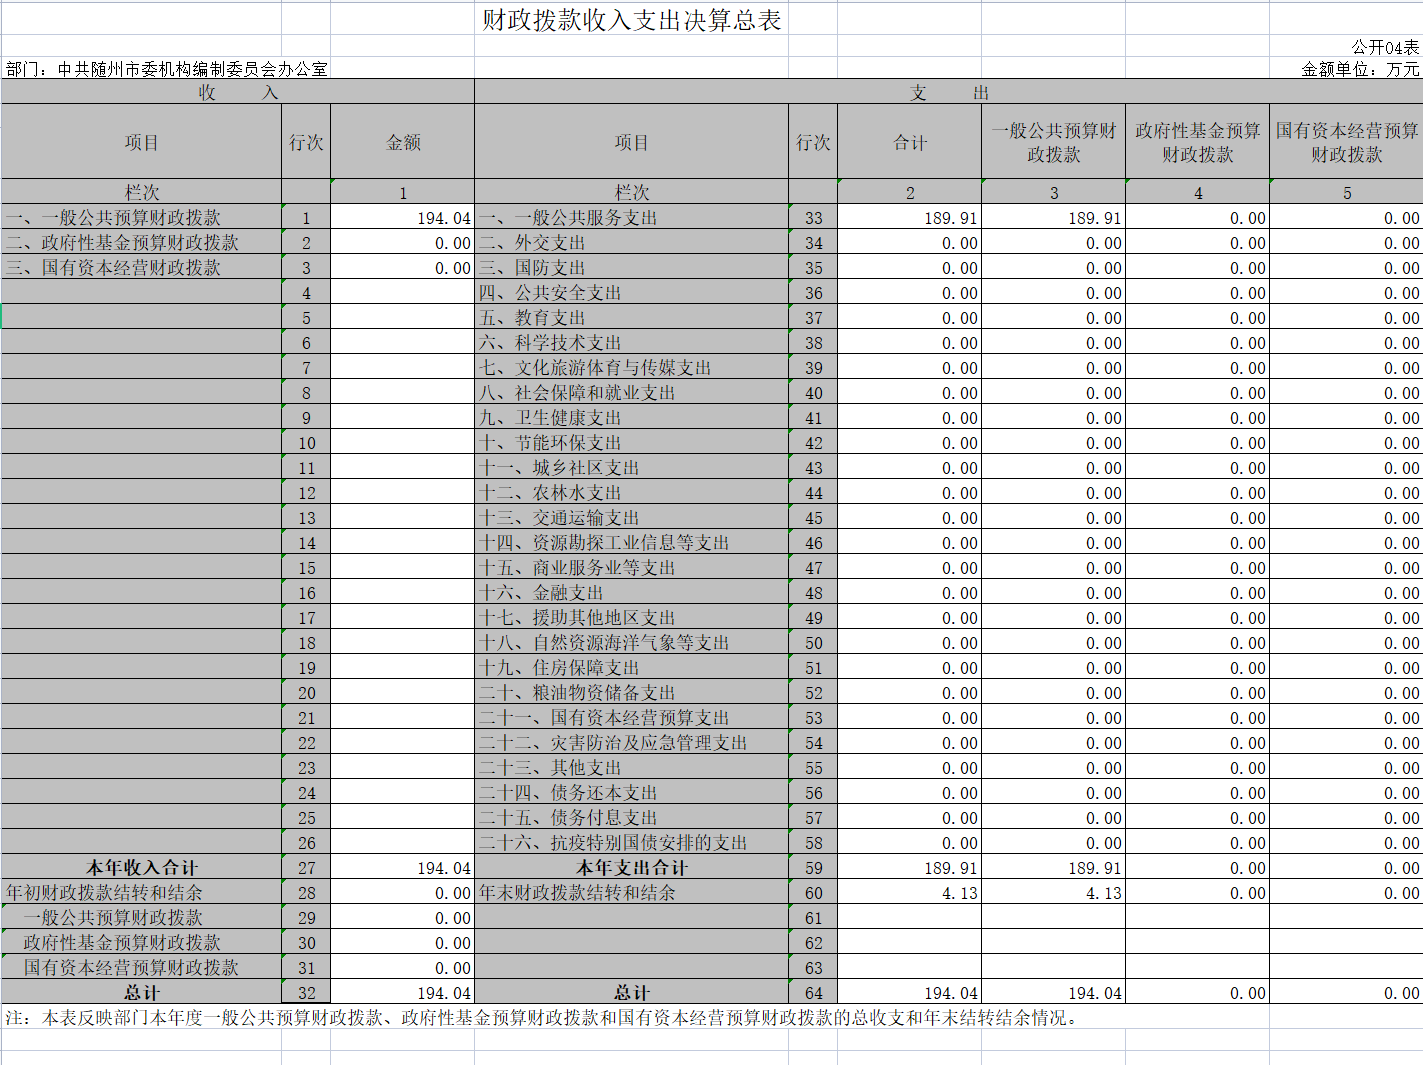1423x1065 pixels.
Task: Select the 年末财政拨款结转和结余 cell
Action: (577, 893)
